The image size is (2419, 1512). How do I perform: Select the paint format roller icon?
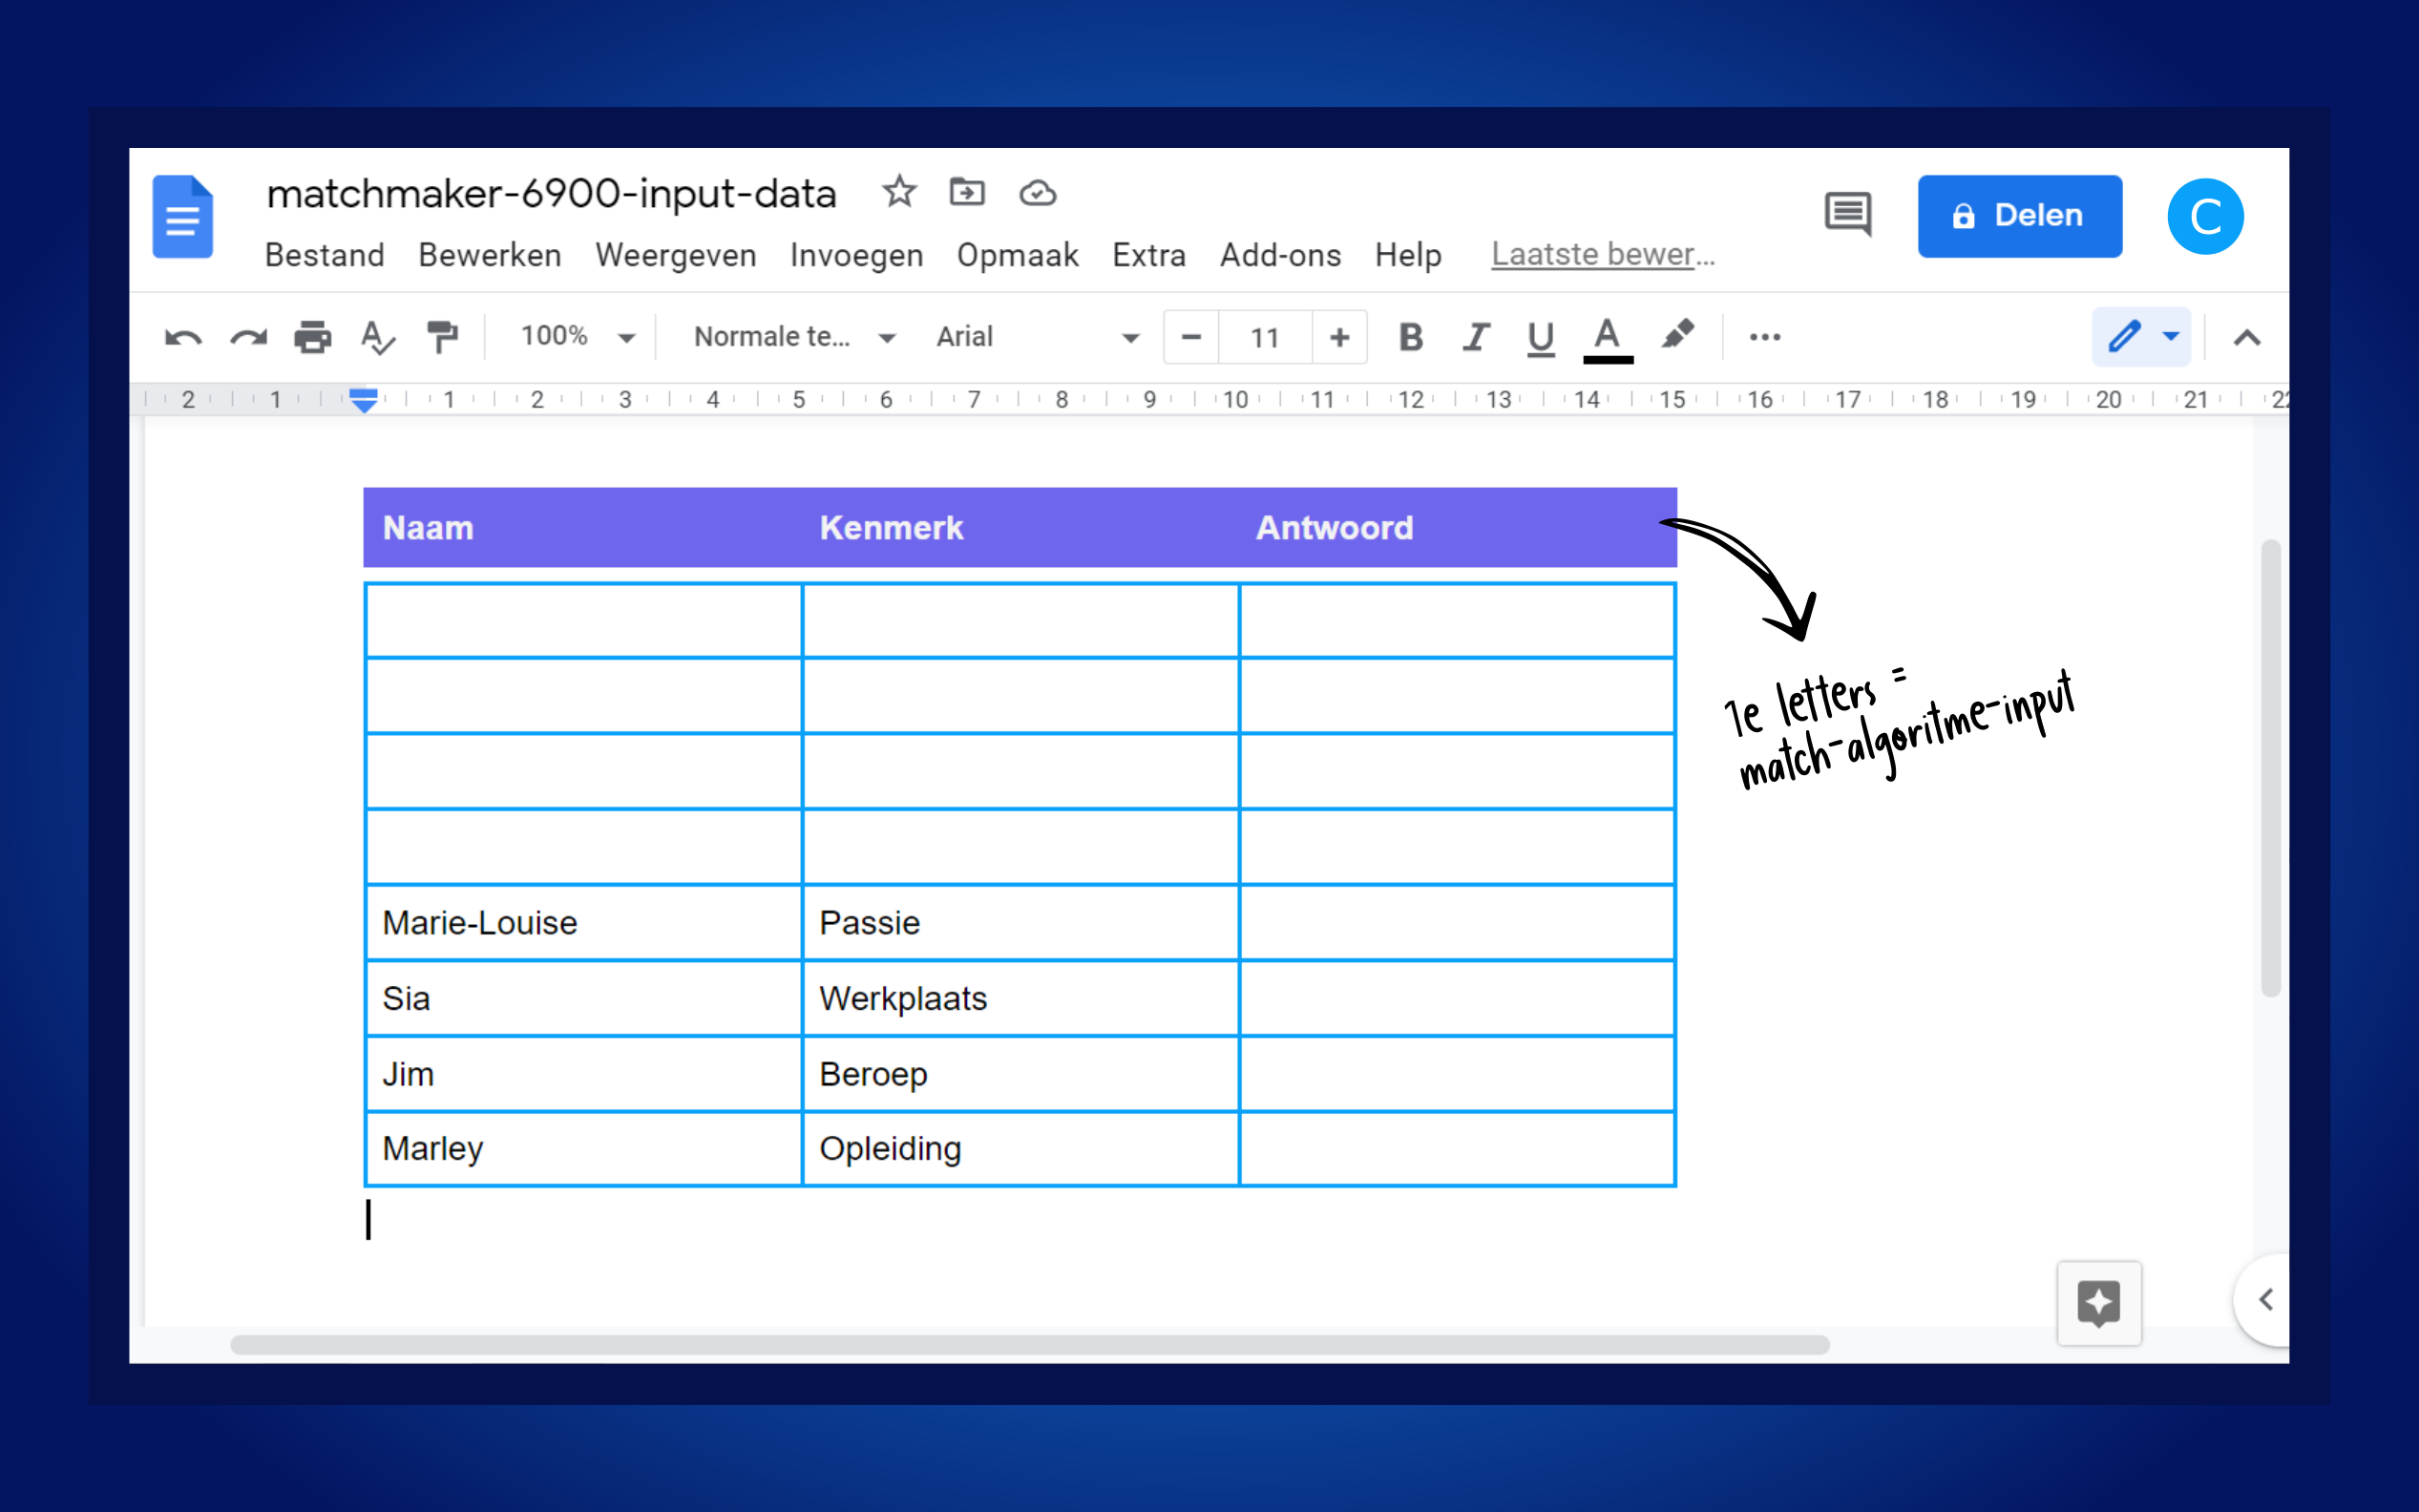click(442, 338)
